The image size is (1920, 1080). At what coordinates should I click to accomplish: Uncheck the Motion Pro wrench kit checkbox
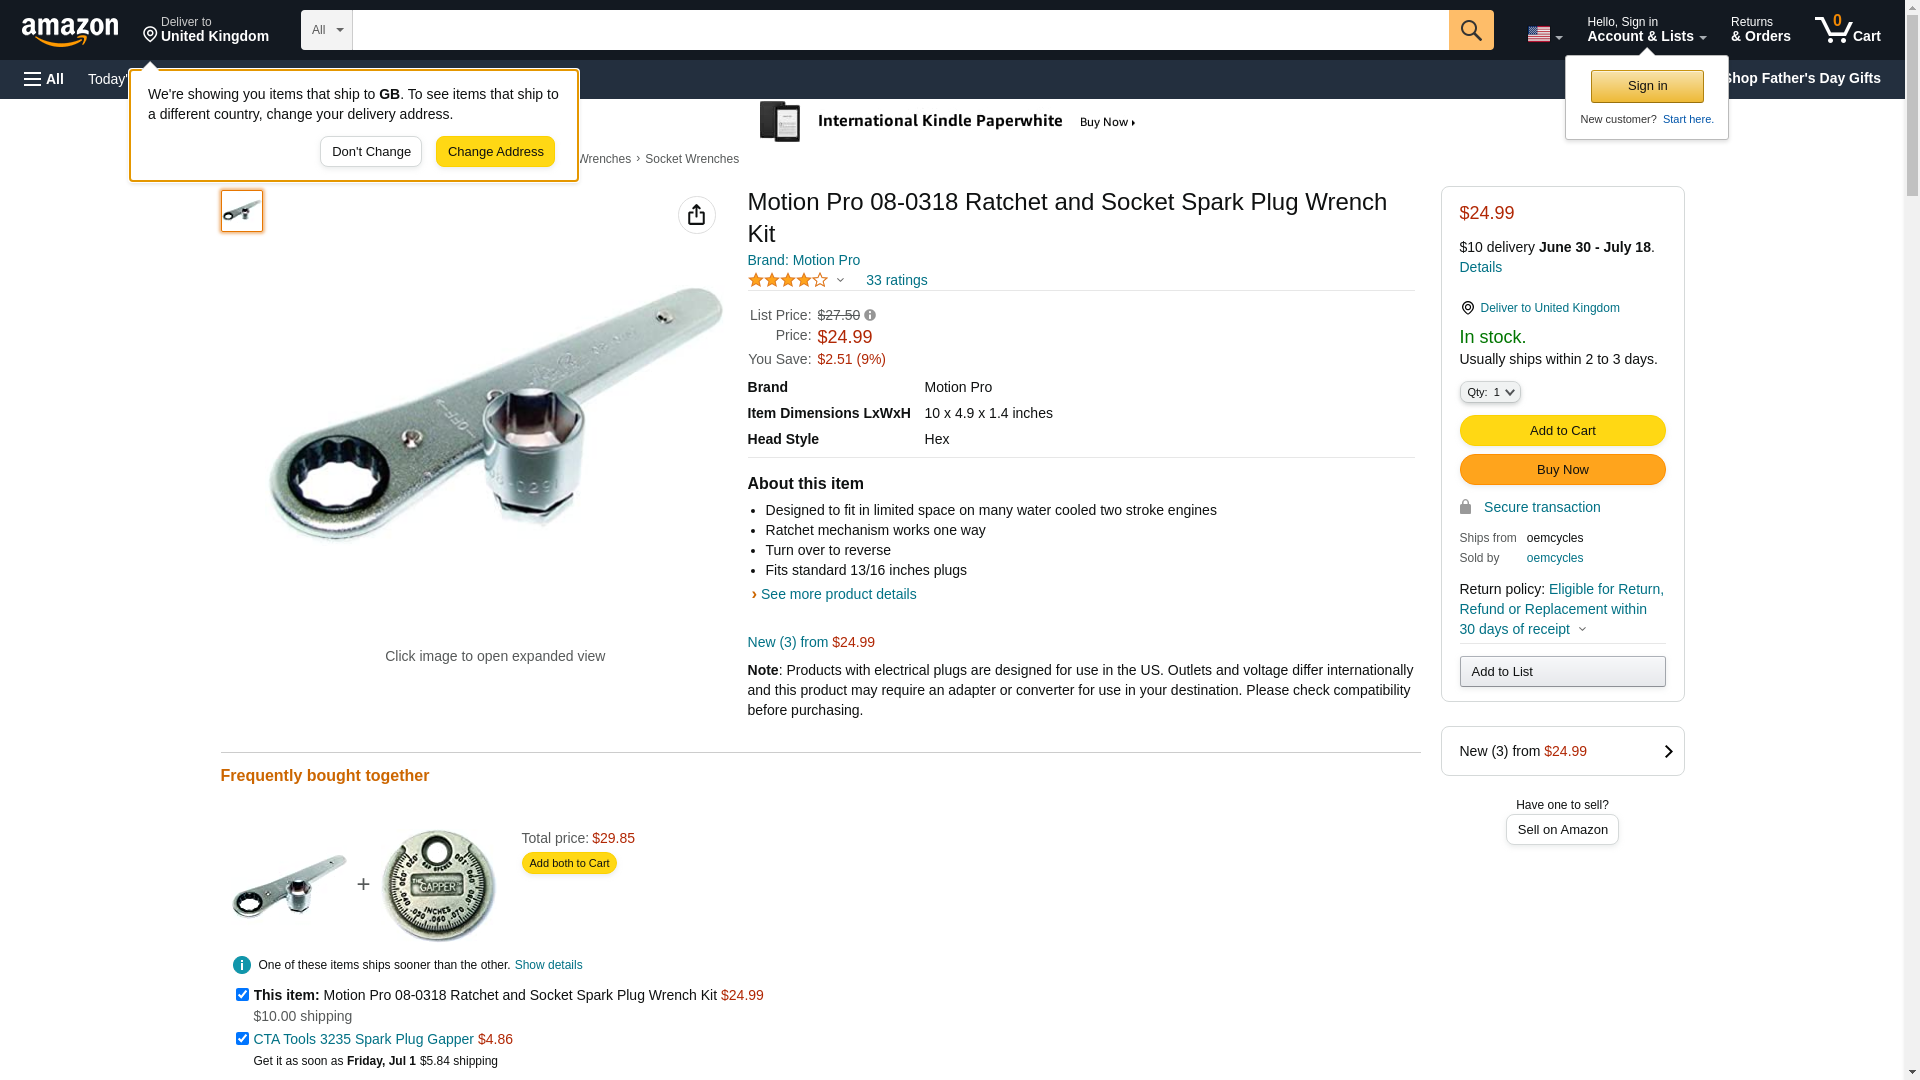tap(242, 995)
